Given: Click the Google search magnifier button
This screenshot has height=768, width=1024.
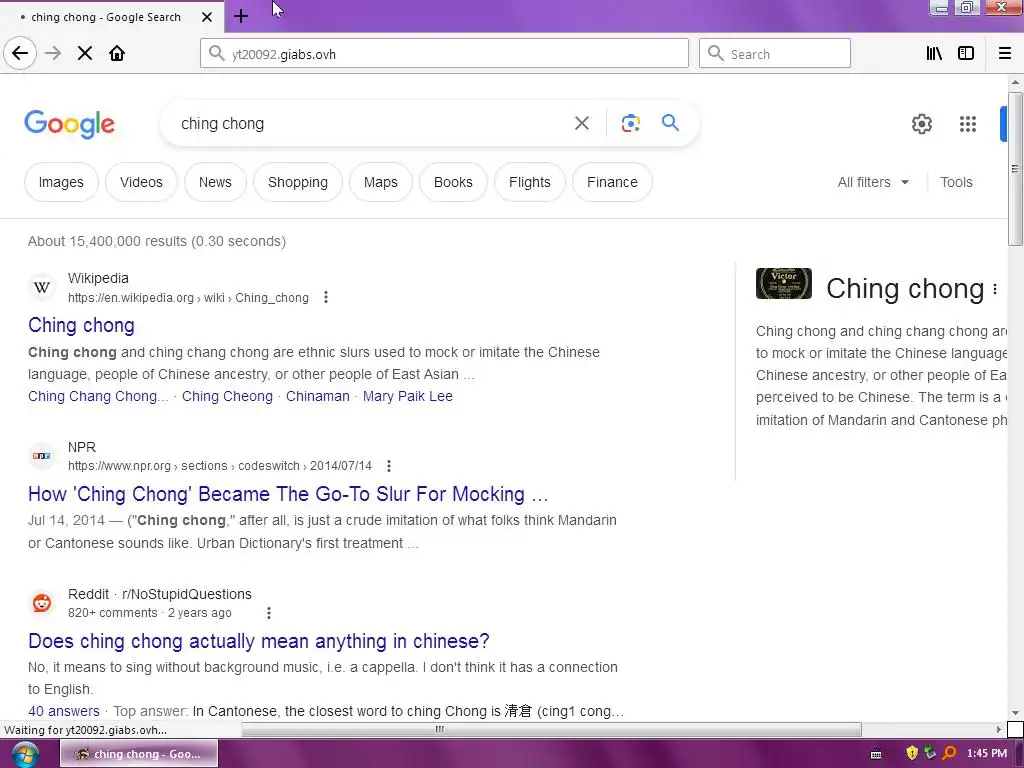Looking at the screenshot, I should click(x=670, y=122).
